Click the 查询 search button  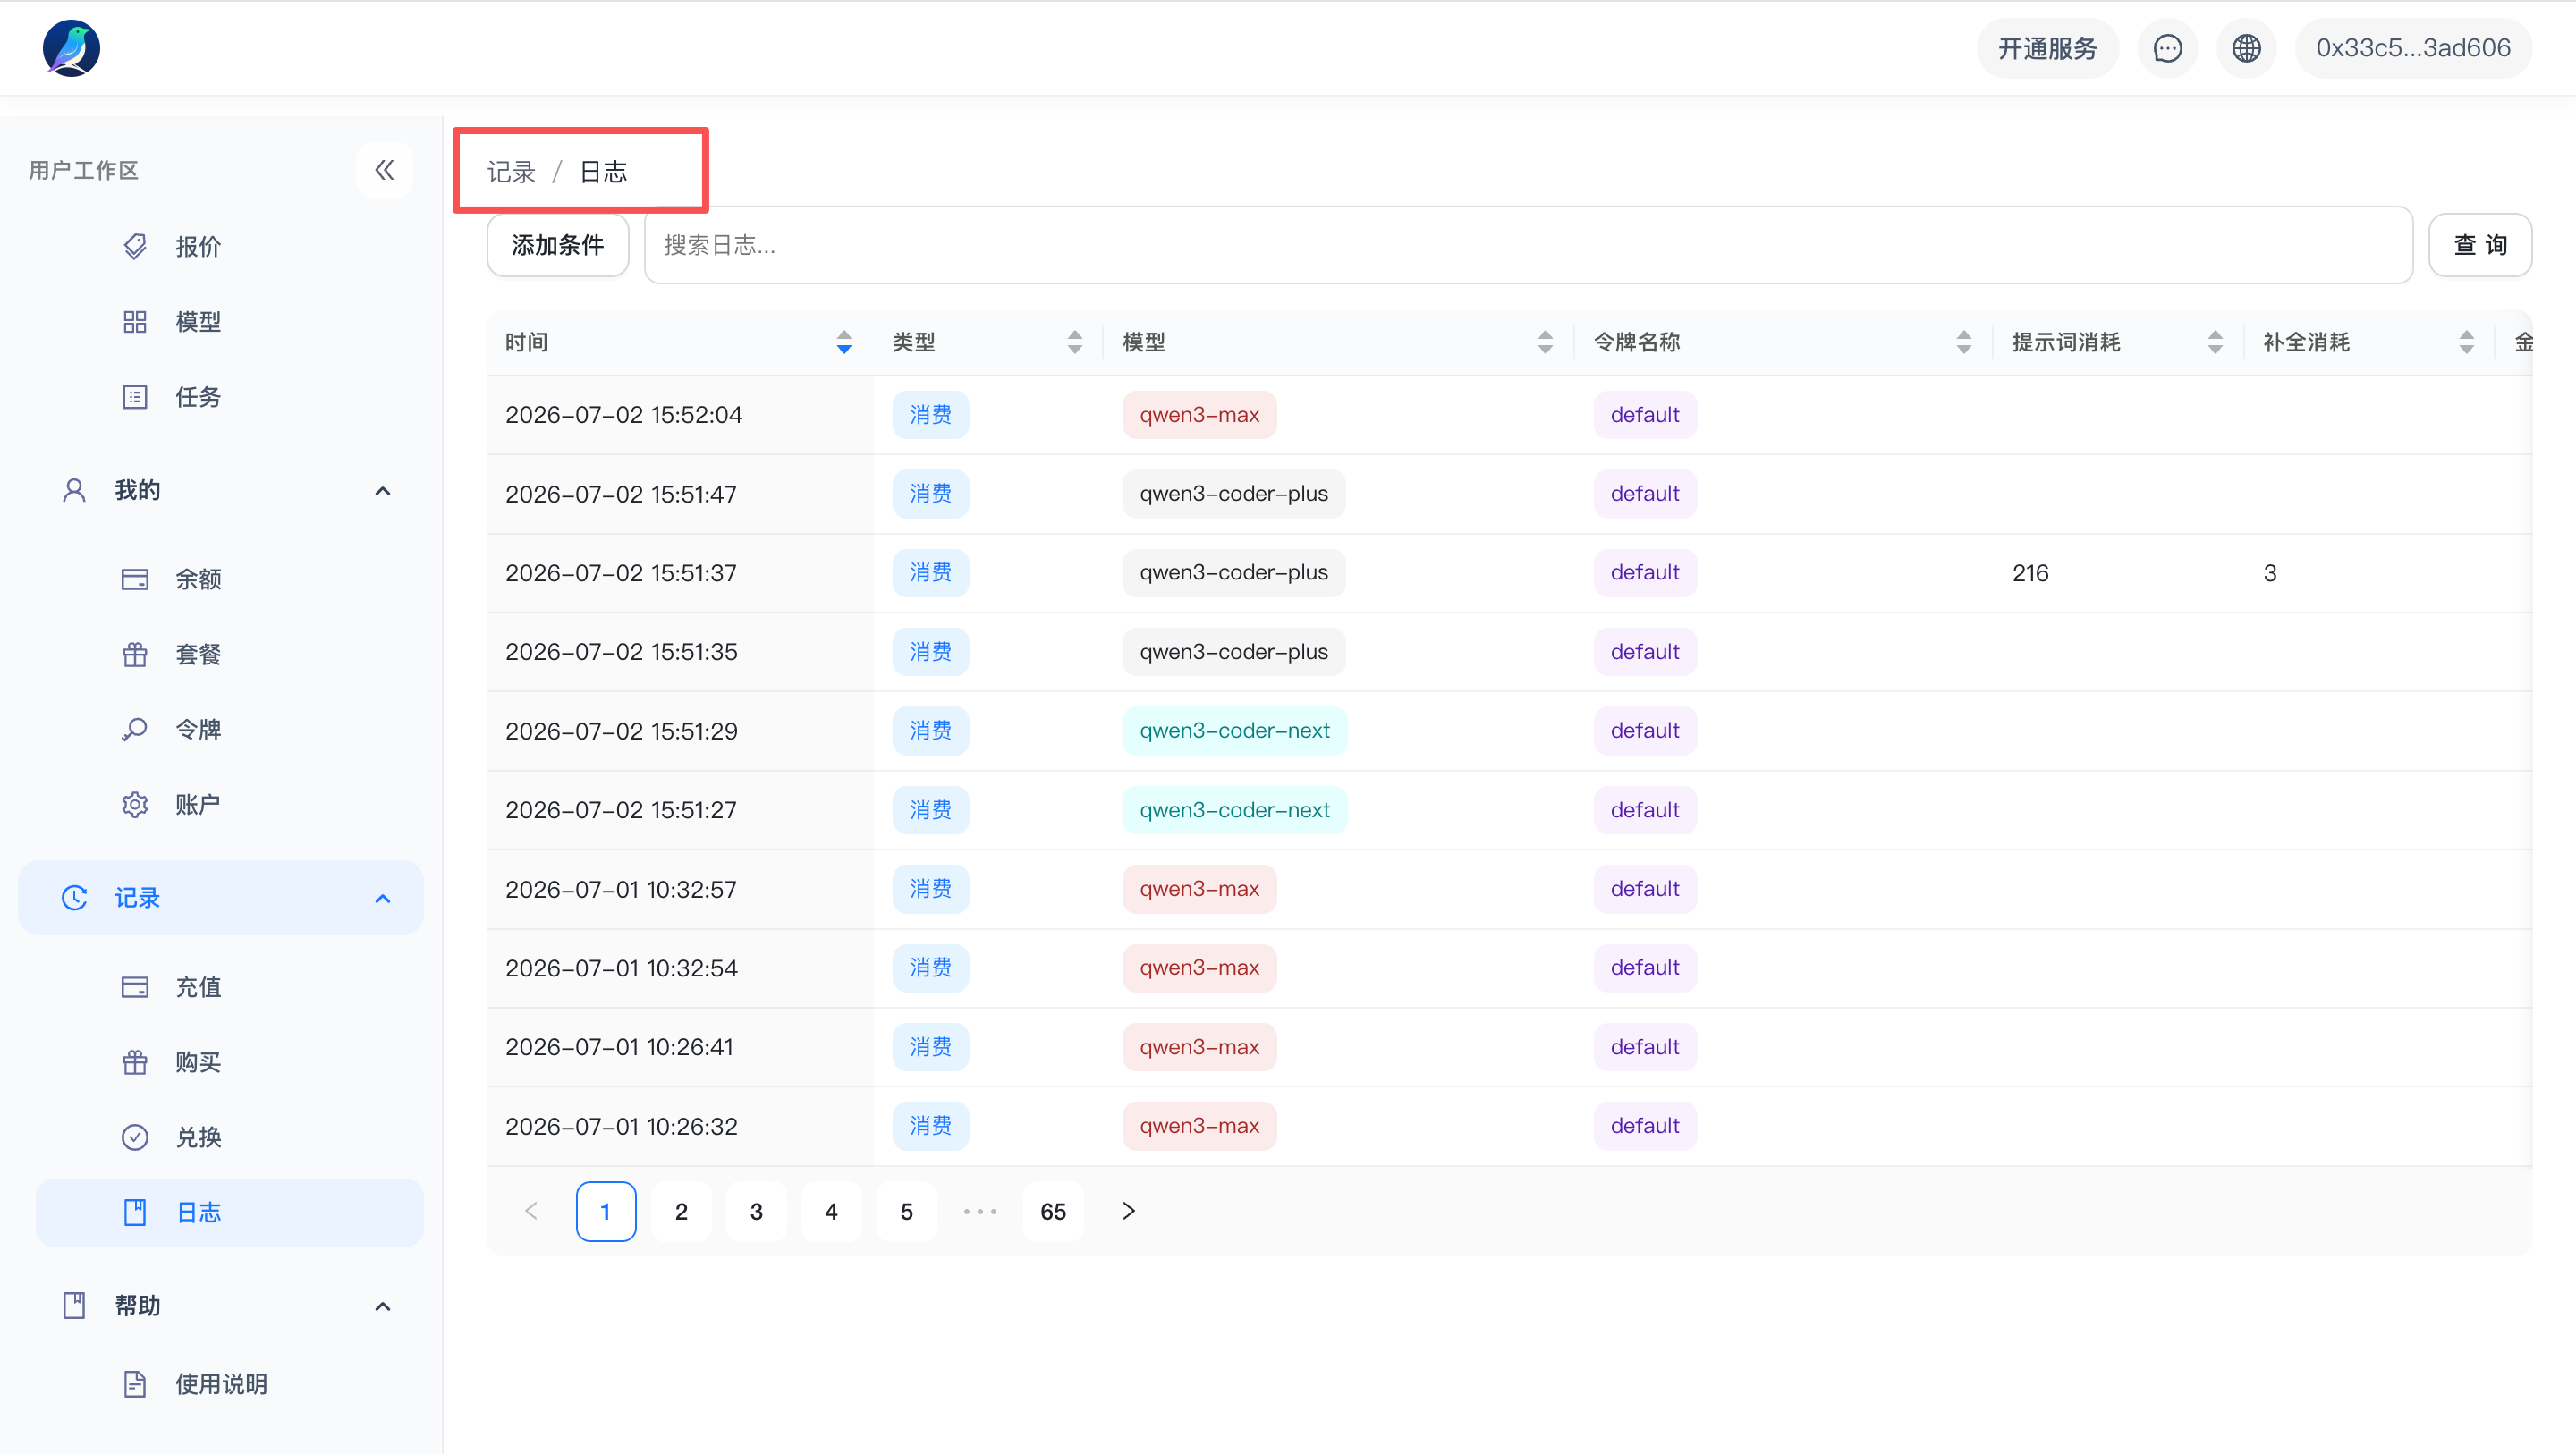tap(2480, 245)
